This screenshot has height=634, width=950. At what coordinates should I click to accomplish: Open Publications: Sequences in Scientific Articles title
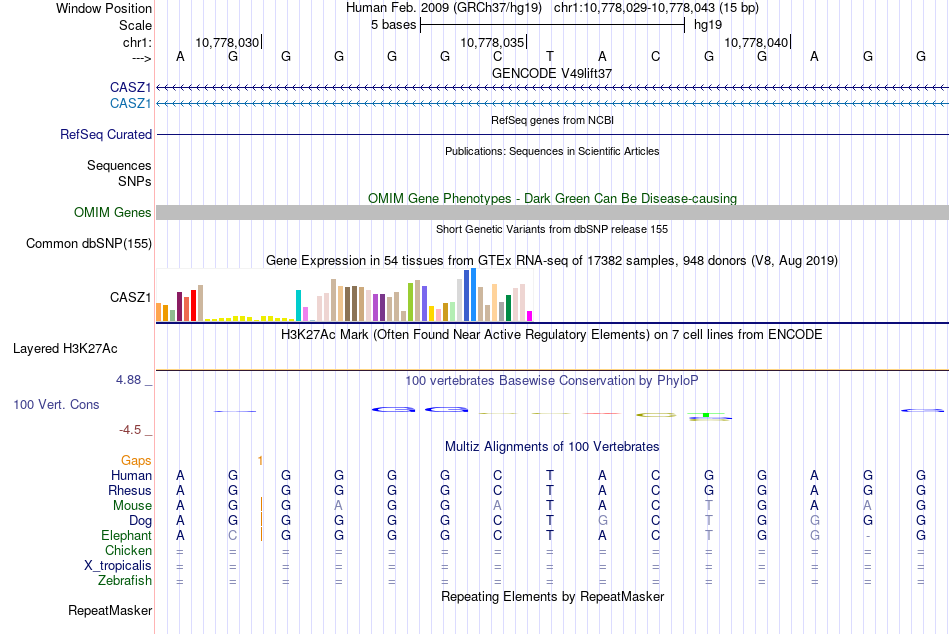552,151
